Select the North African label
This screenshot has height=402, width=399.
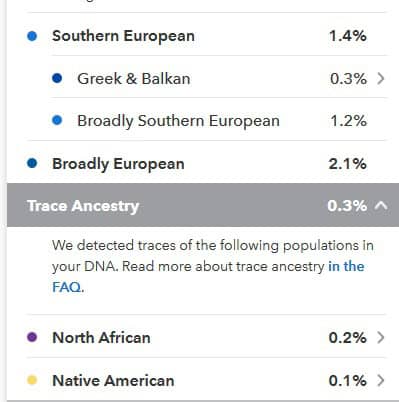click(101, 338)
